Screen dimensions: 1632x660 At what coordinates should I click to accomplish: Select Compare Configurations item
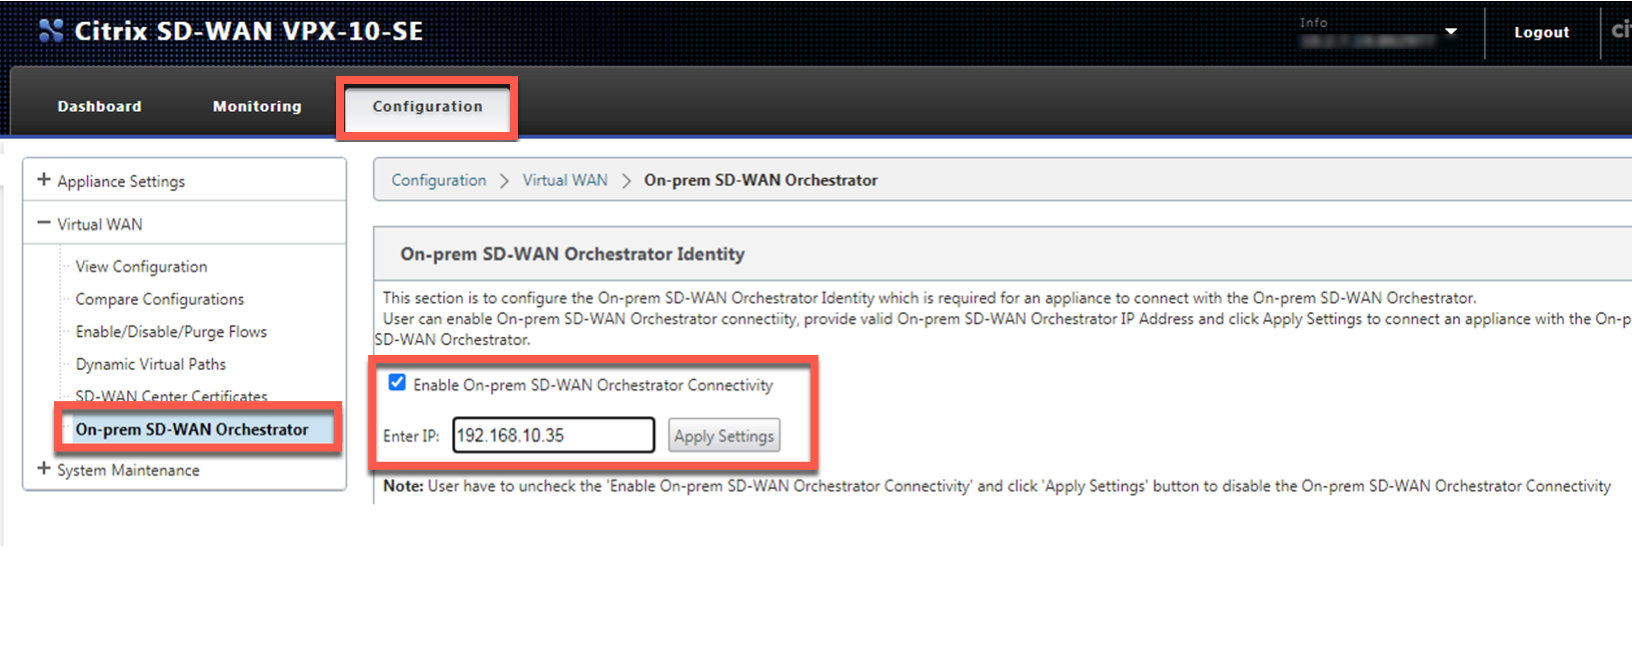159,299
